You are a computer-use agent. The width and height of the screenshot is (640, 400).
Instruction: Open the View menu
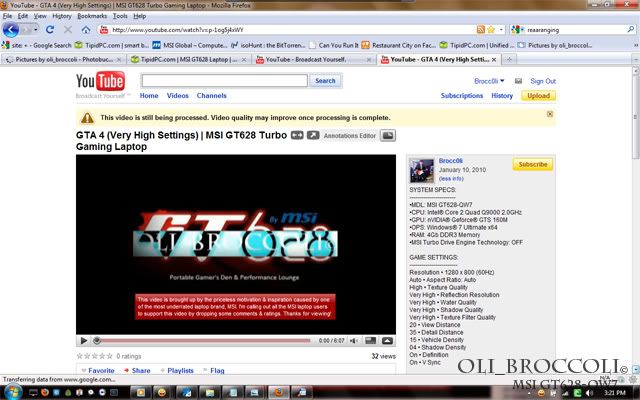click(x=40, y=16)
